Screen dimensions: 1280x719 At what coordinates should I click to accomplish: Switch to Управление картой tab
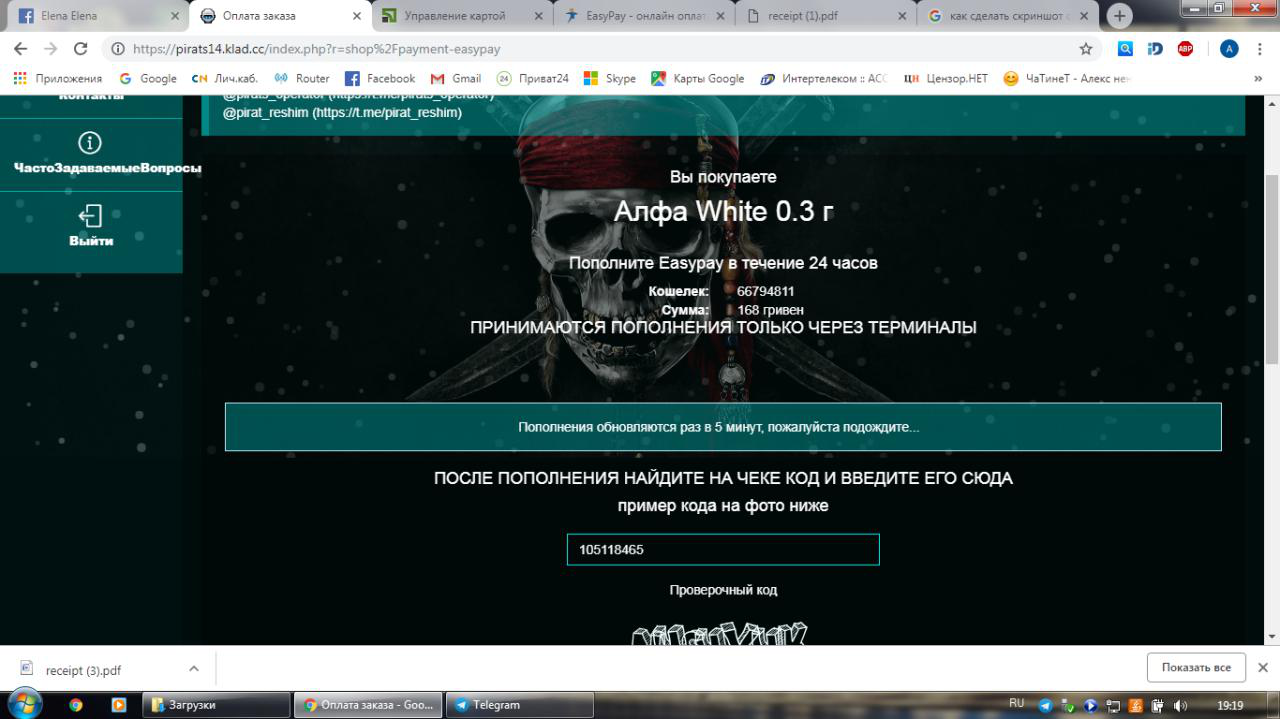click(463, 16)
